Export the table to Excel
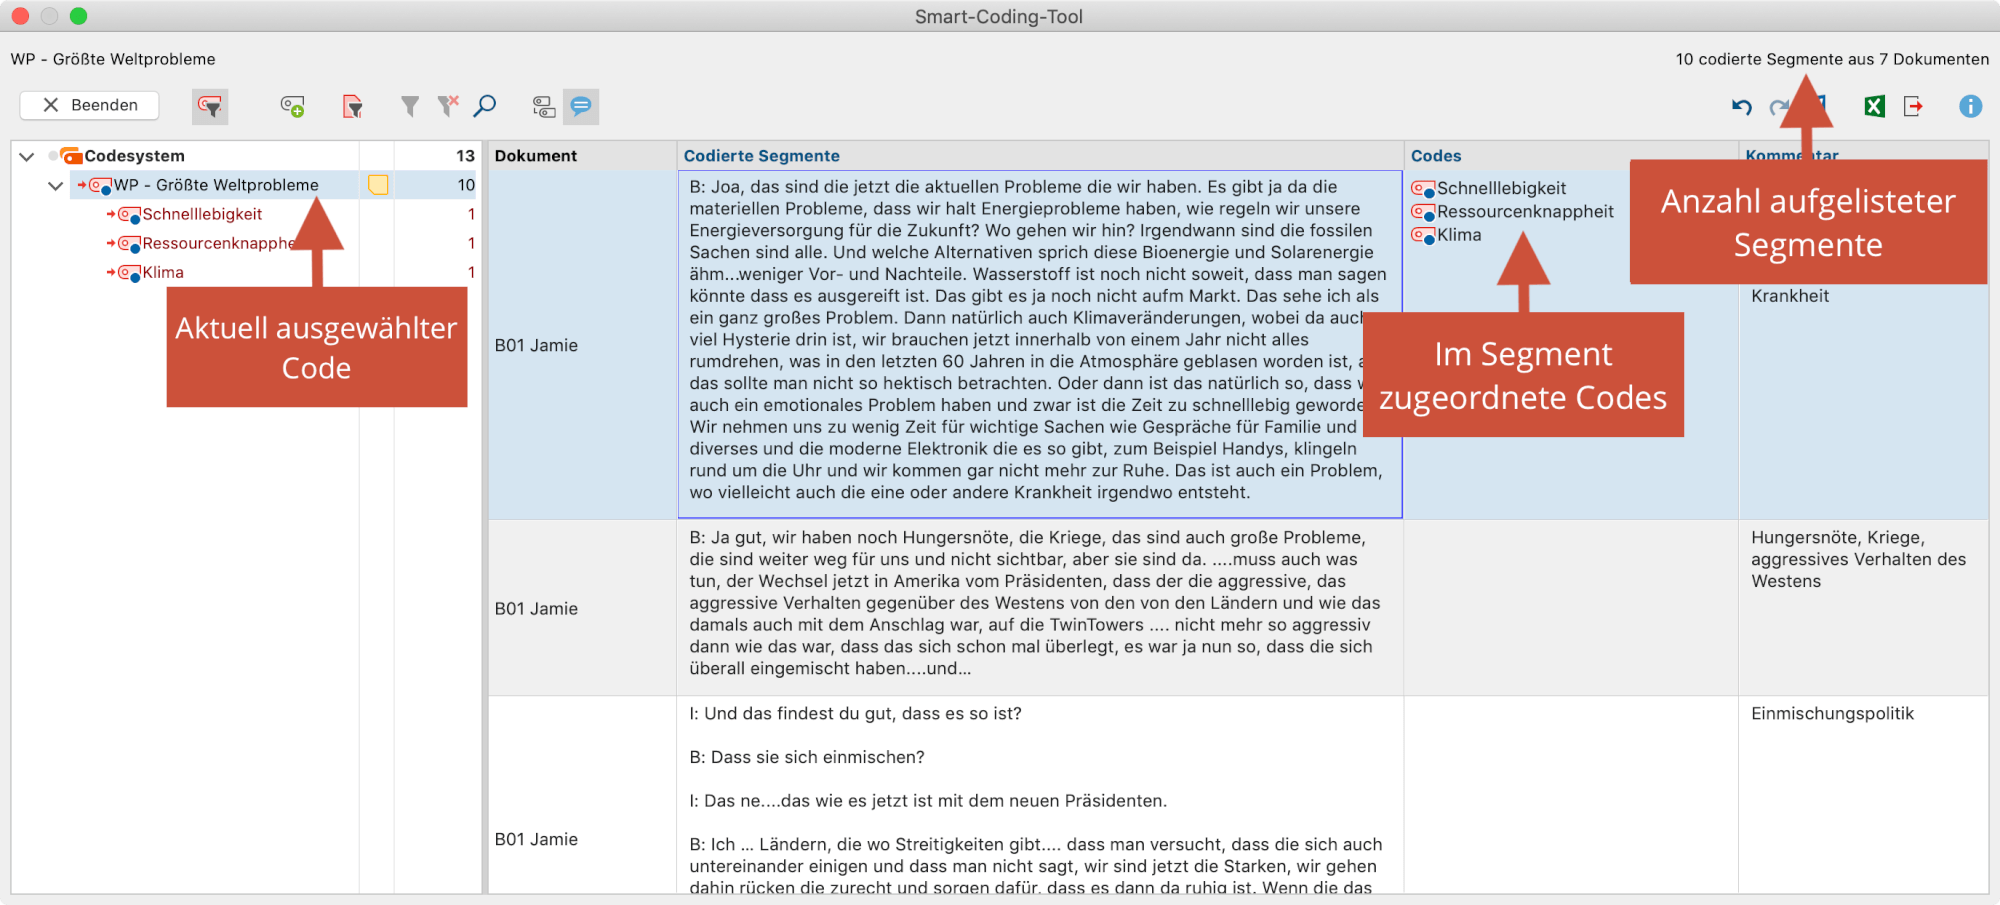This screenshot has width=2000, height=905. [1874, 106]
